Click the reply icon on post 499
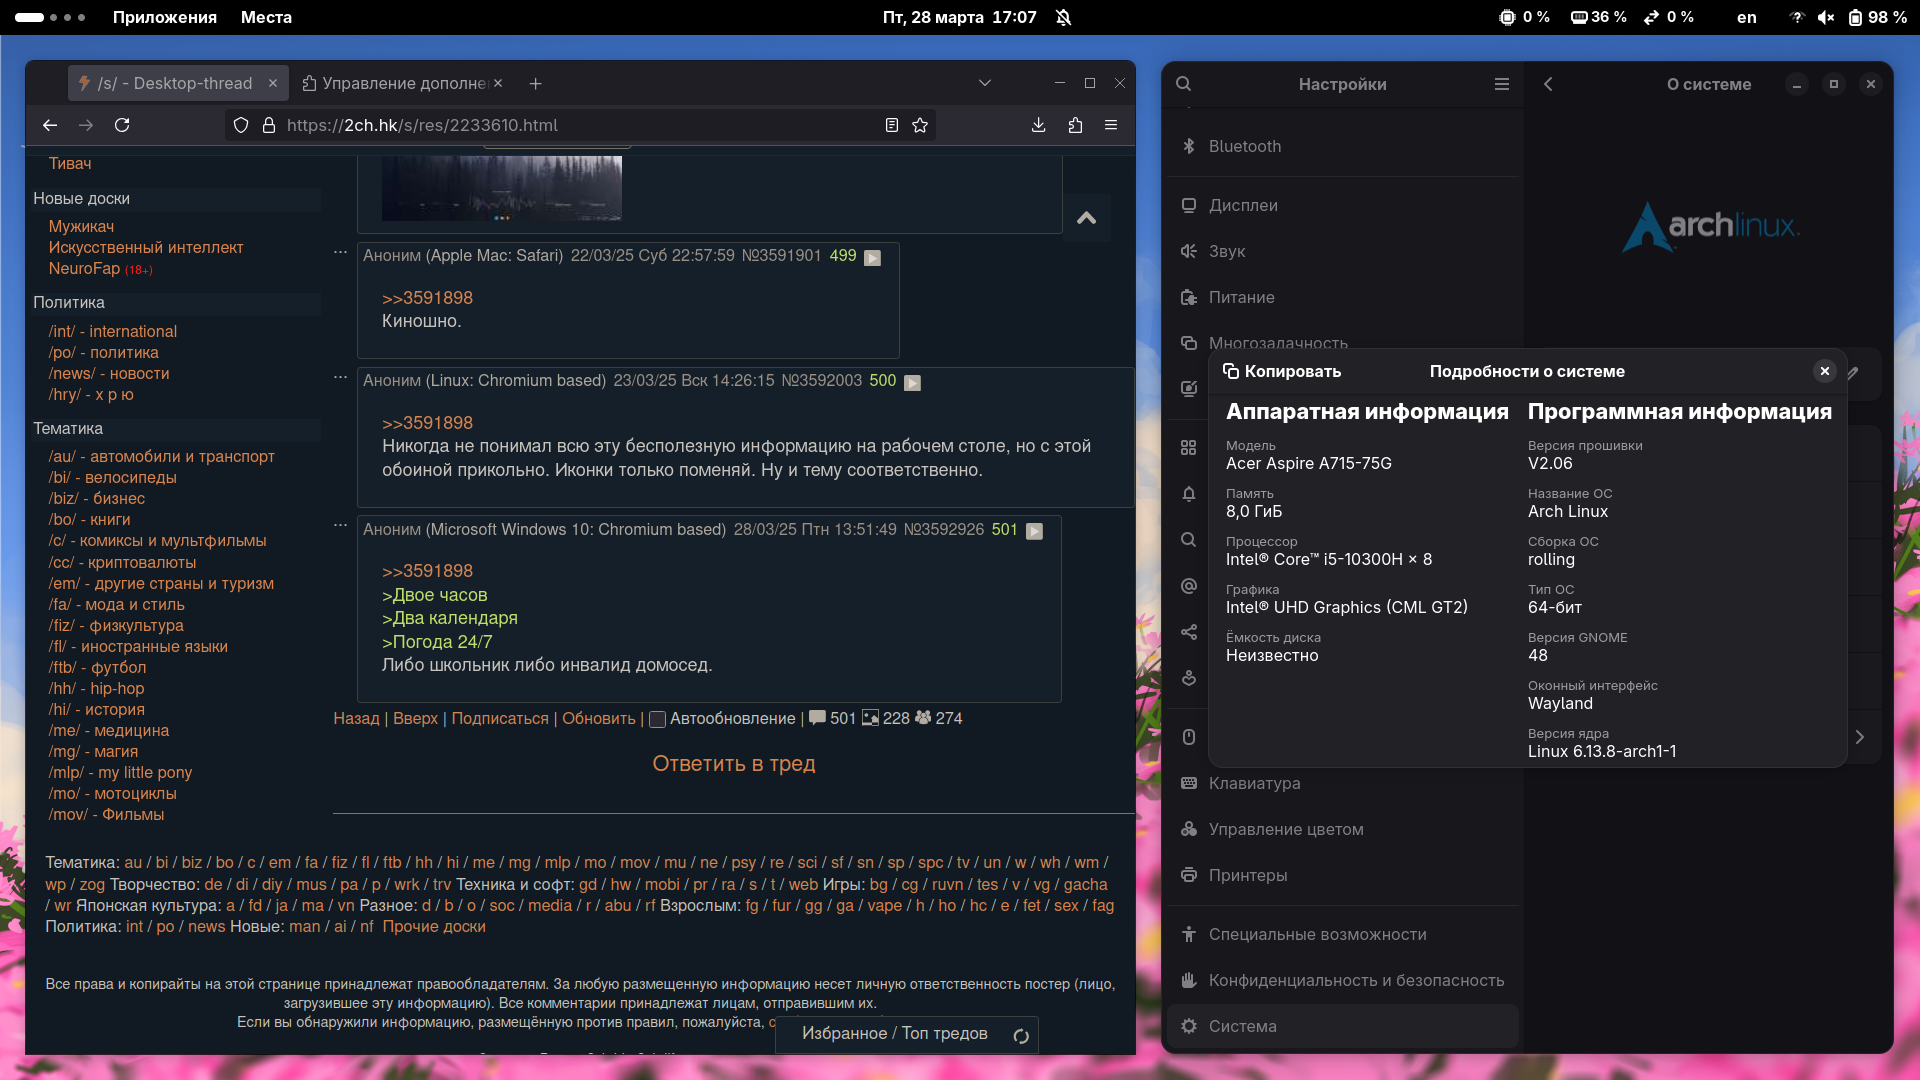The image size is (1920, 1080). pos(872,257)
